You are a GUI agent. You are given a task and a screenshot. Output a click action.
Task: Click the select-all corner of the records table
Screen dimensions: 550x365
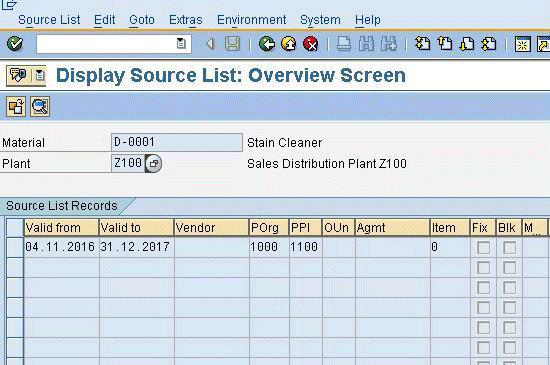pyautogui.click(x=15, y=228)
